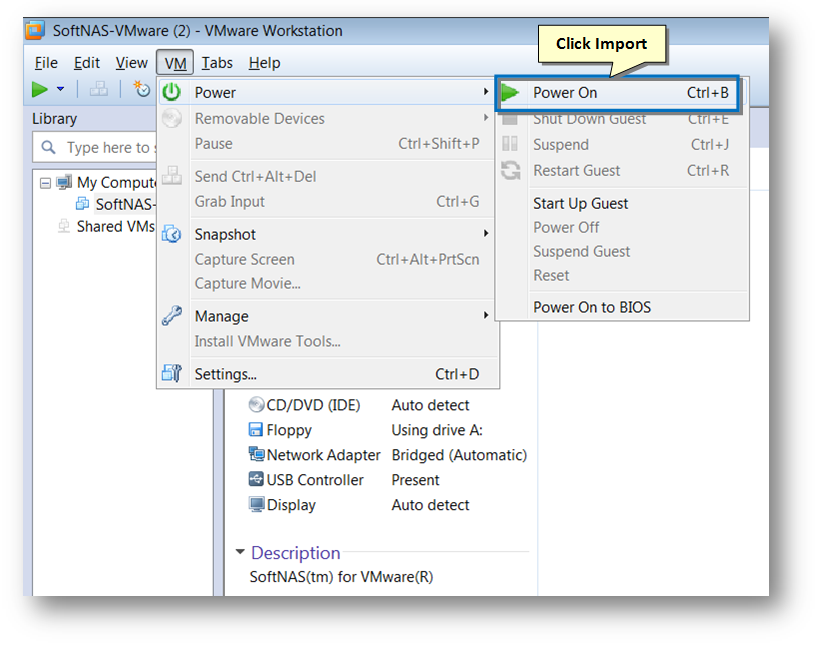
Task: Open the Tabs menu
Action: tap(217, 63)
